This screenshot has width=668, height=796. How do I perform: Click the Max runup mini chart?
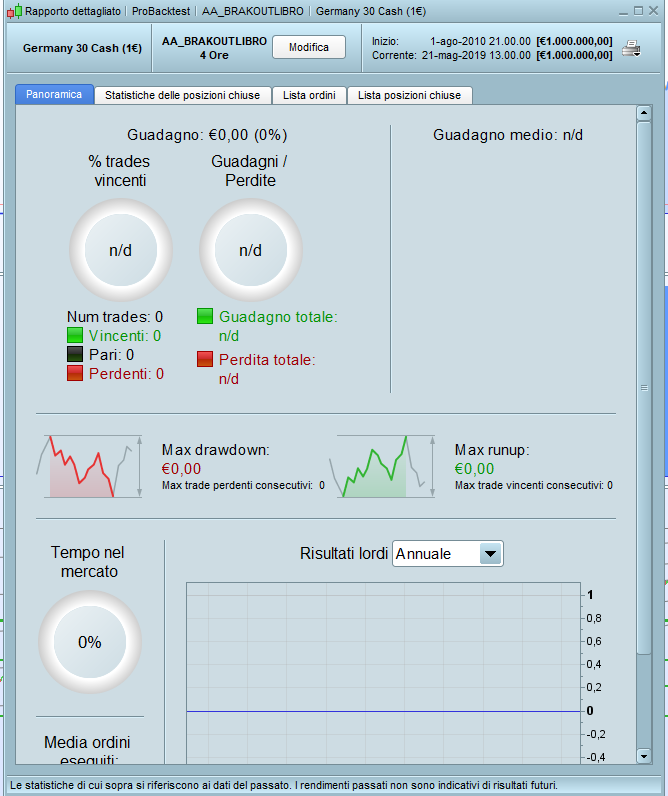click(382, 466)
